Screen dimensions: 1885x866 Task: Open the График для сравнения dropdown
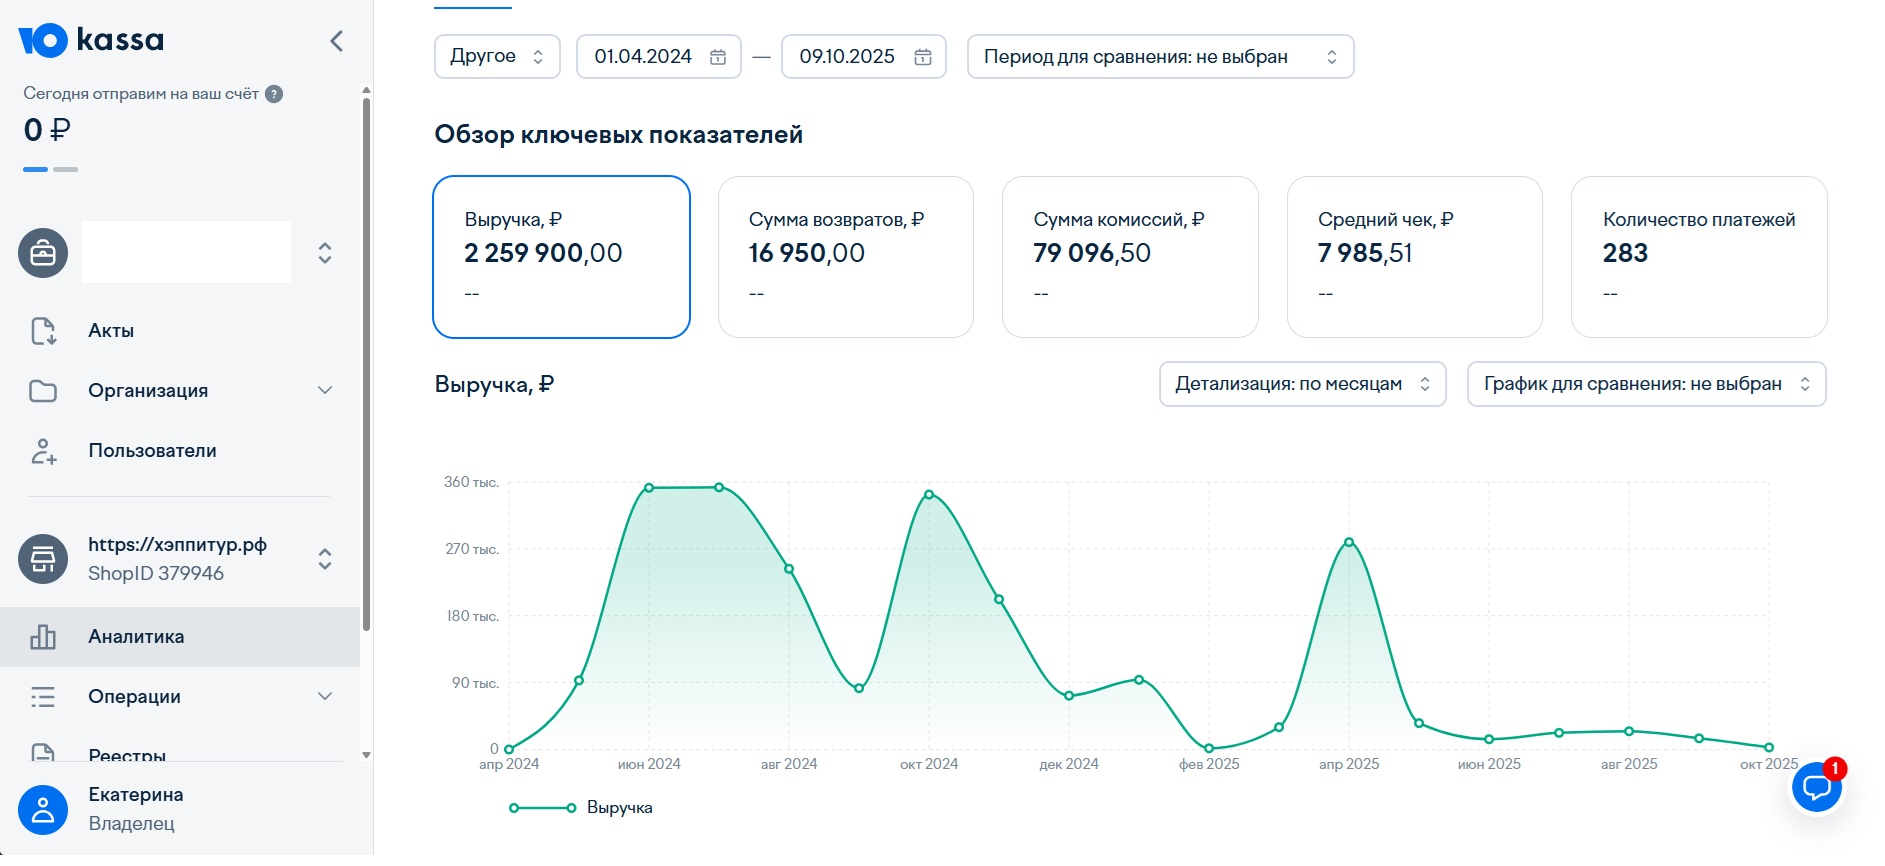tap(1646, 384)
